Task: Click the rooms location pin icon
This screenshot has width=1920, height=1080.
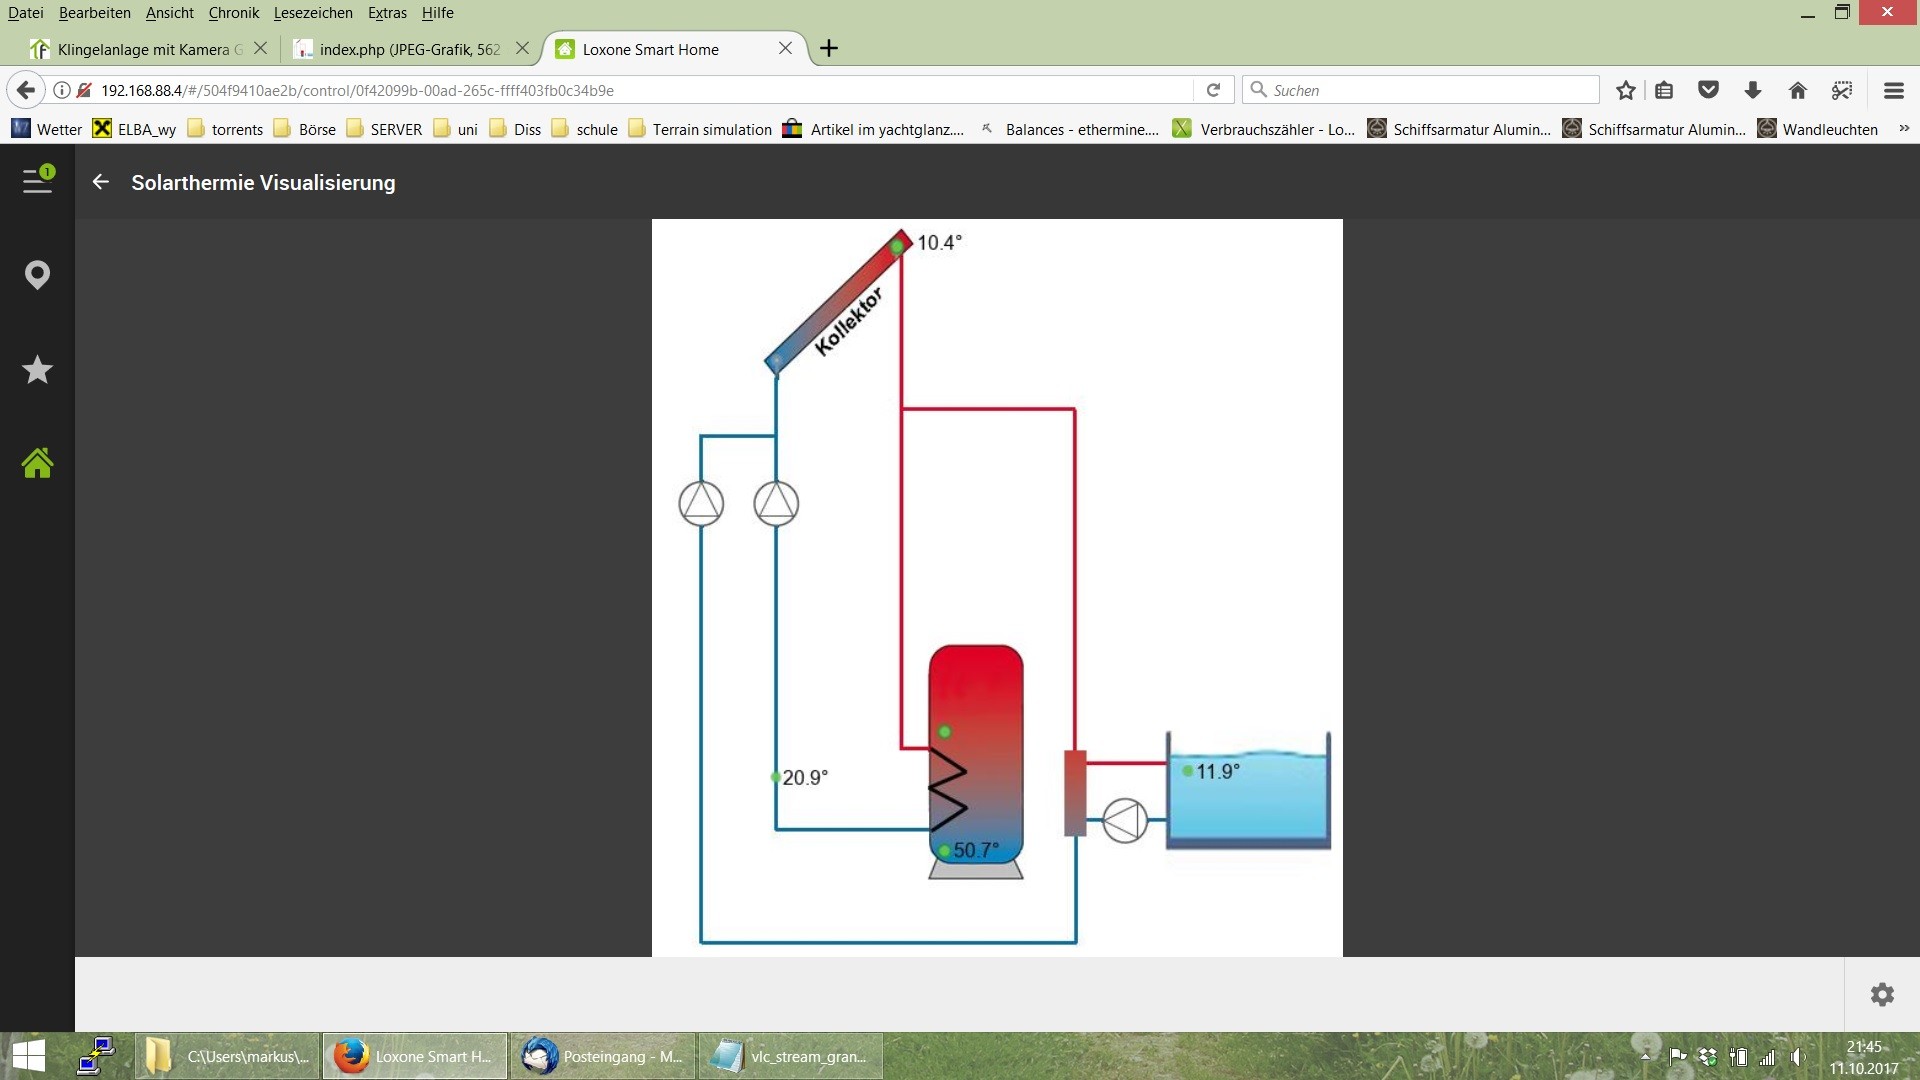Action: (x=37, y=275)
